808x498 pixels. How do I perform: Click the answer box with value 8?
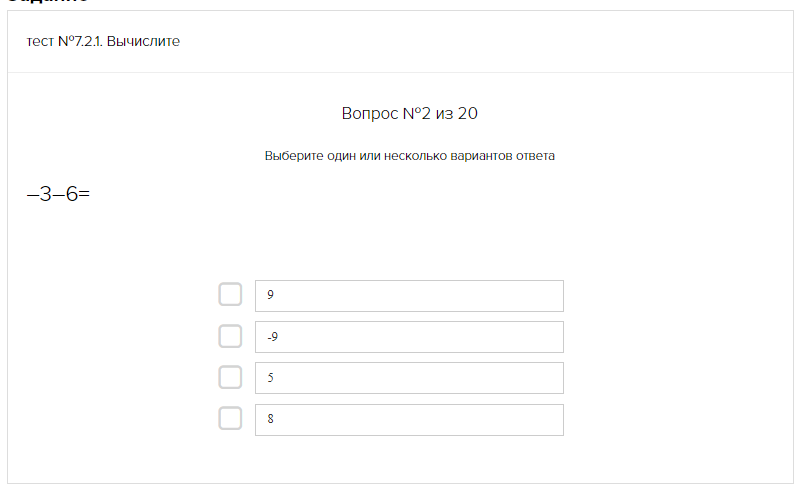[409, 420]
